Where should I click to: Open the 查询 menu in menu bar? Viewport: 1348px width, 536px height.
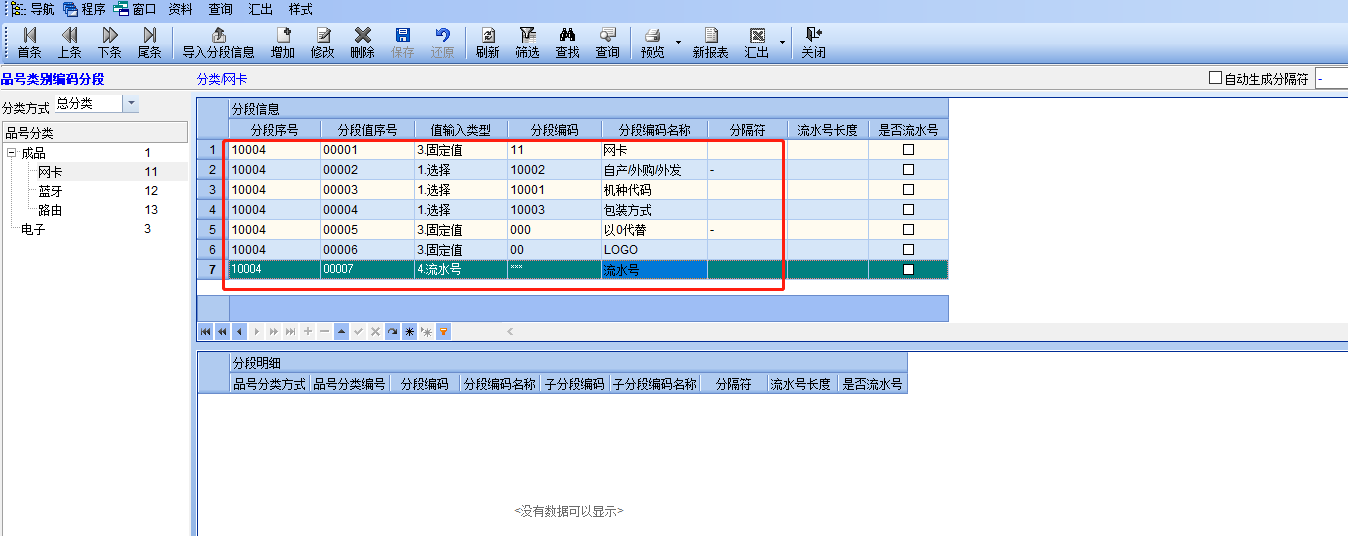click(x=220, y=9)
